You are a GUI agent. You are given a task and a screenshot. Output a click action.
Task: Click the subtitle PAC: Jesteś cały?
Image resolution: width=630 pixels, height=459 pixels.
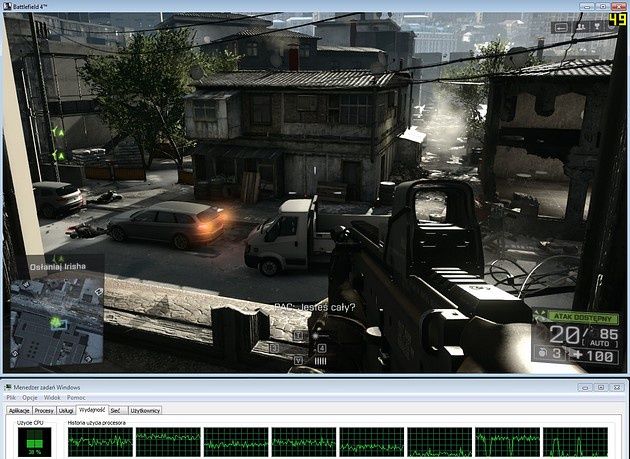[315, 307]
